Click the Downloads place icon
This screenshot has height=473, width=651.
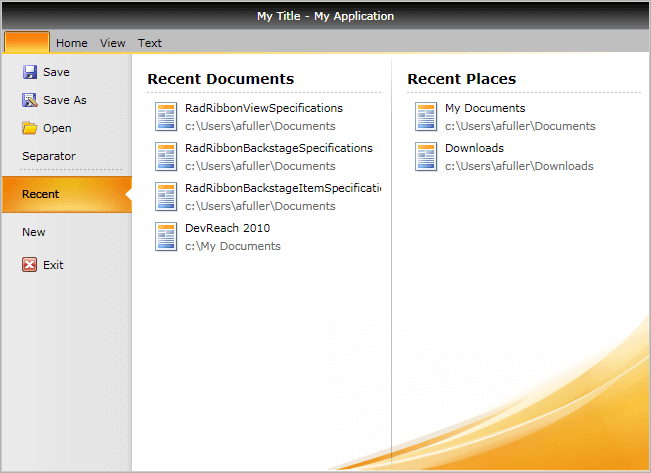(426, 157)
